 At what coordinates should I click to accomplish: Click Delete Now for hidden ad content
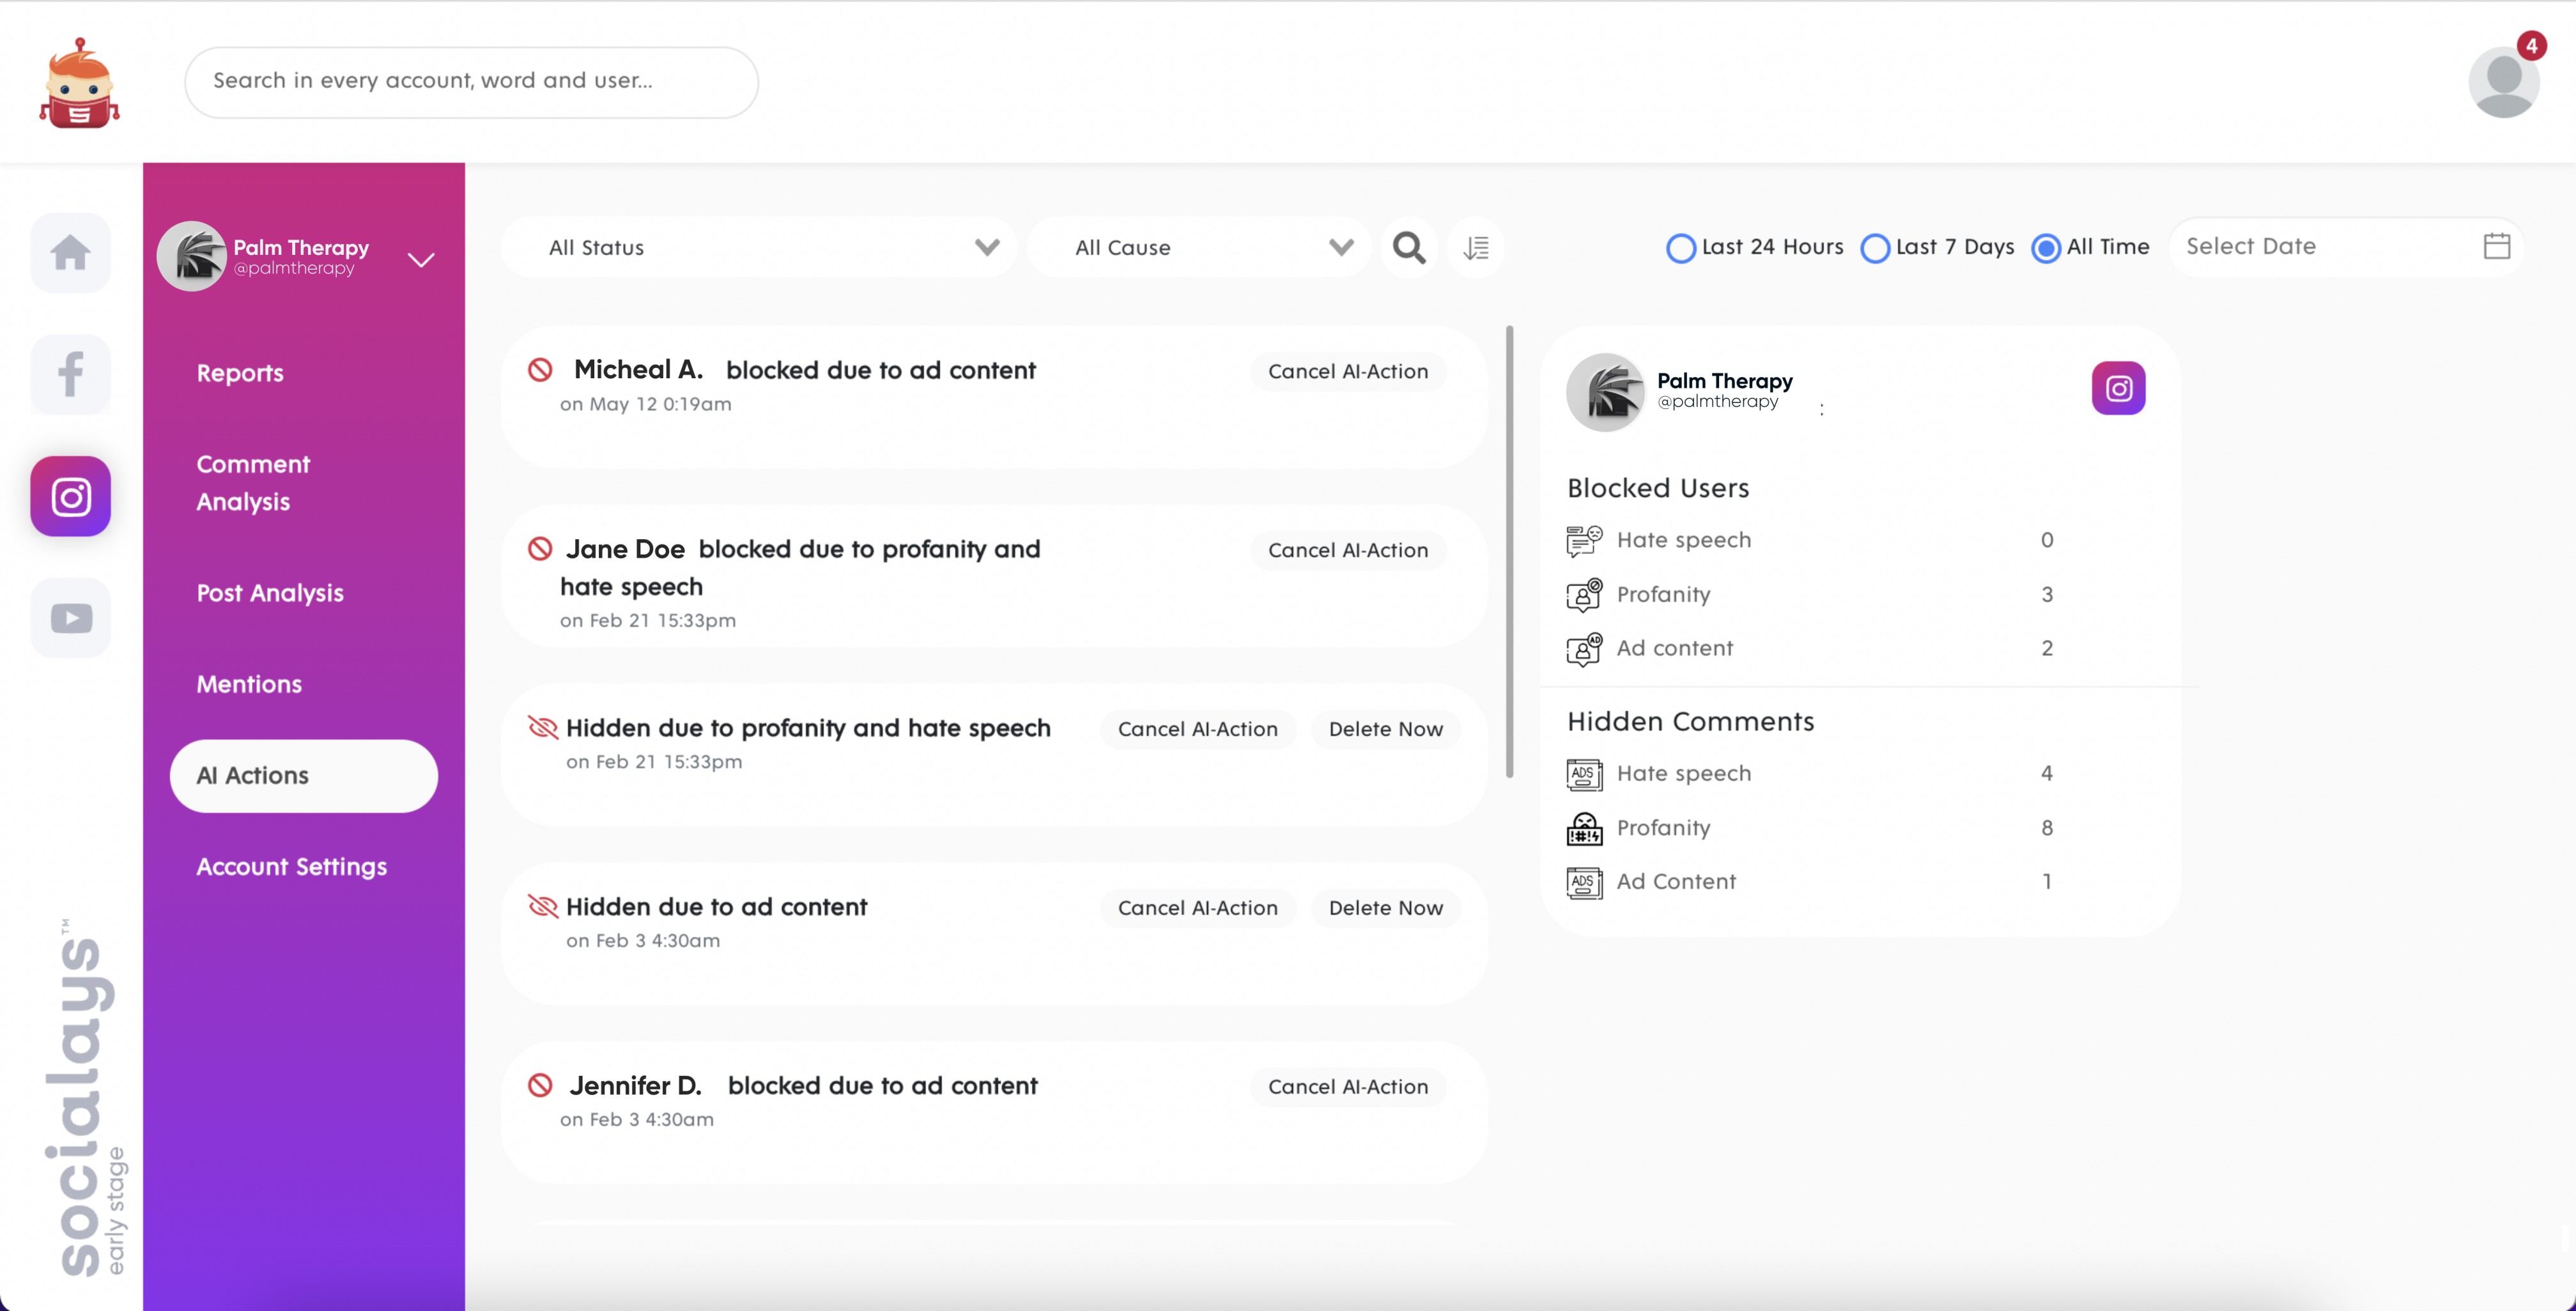1385,908
